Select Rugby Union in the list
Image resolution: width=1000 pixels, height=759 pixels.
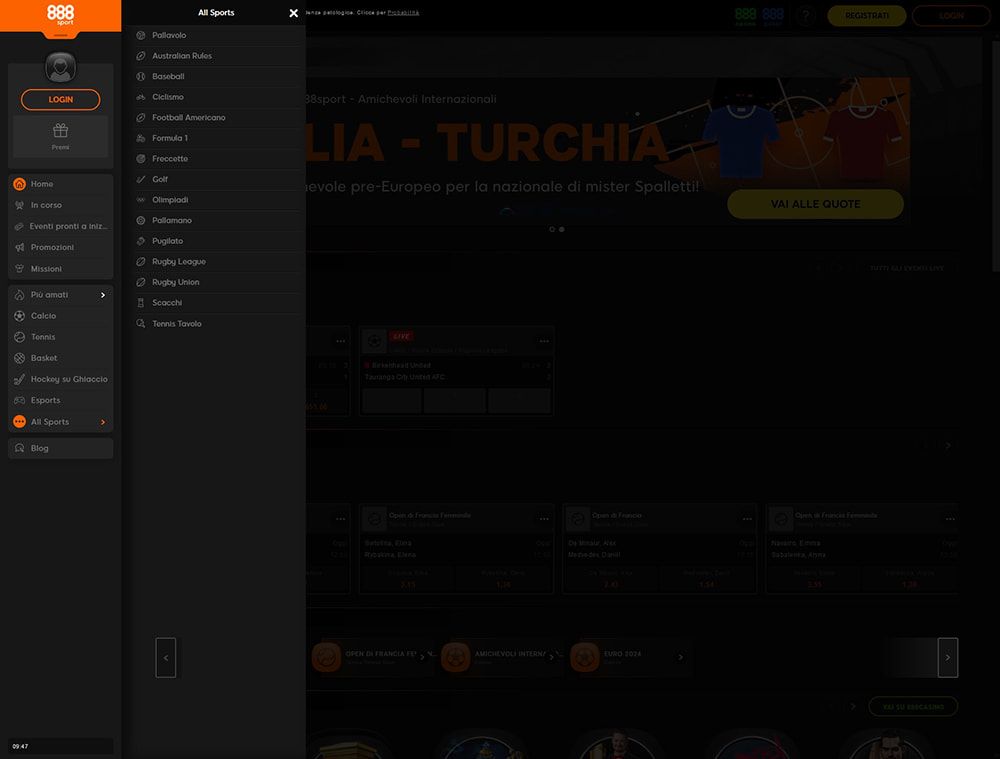[x=217, y=282]
